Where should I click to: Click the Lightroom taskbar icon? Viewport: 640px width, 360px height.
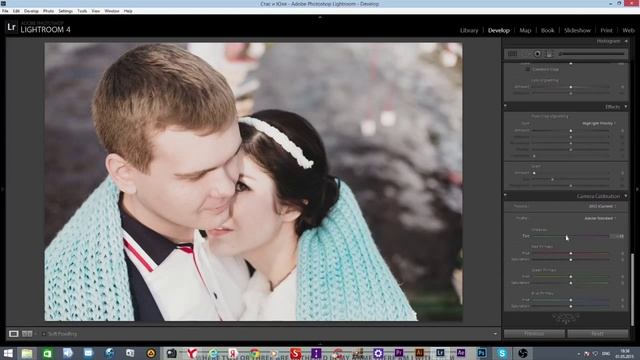click(440, 353)
